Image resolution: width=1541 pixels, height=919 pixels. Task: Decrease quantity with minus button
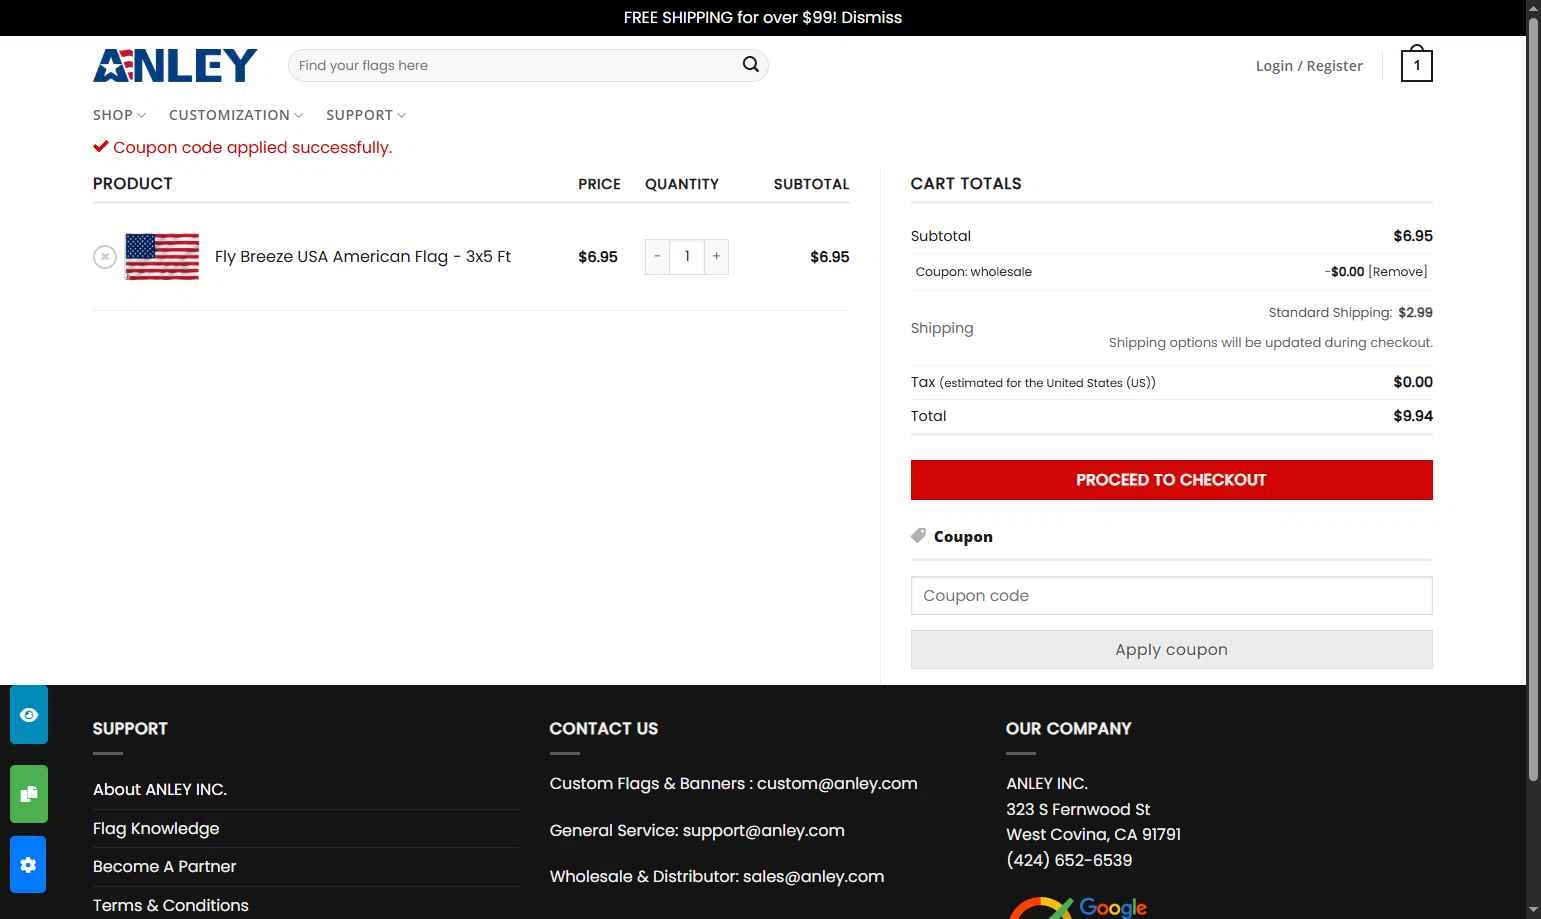[657, 257]
